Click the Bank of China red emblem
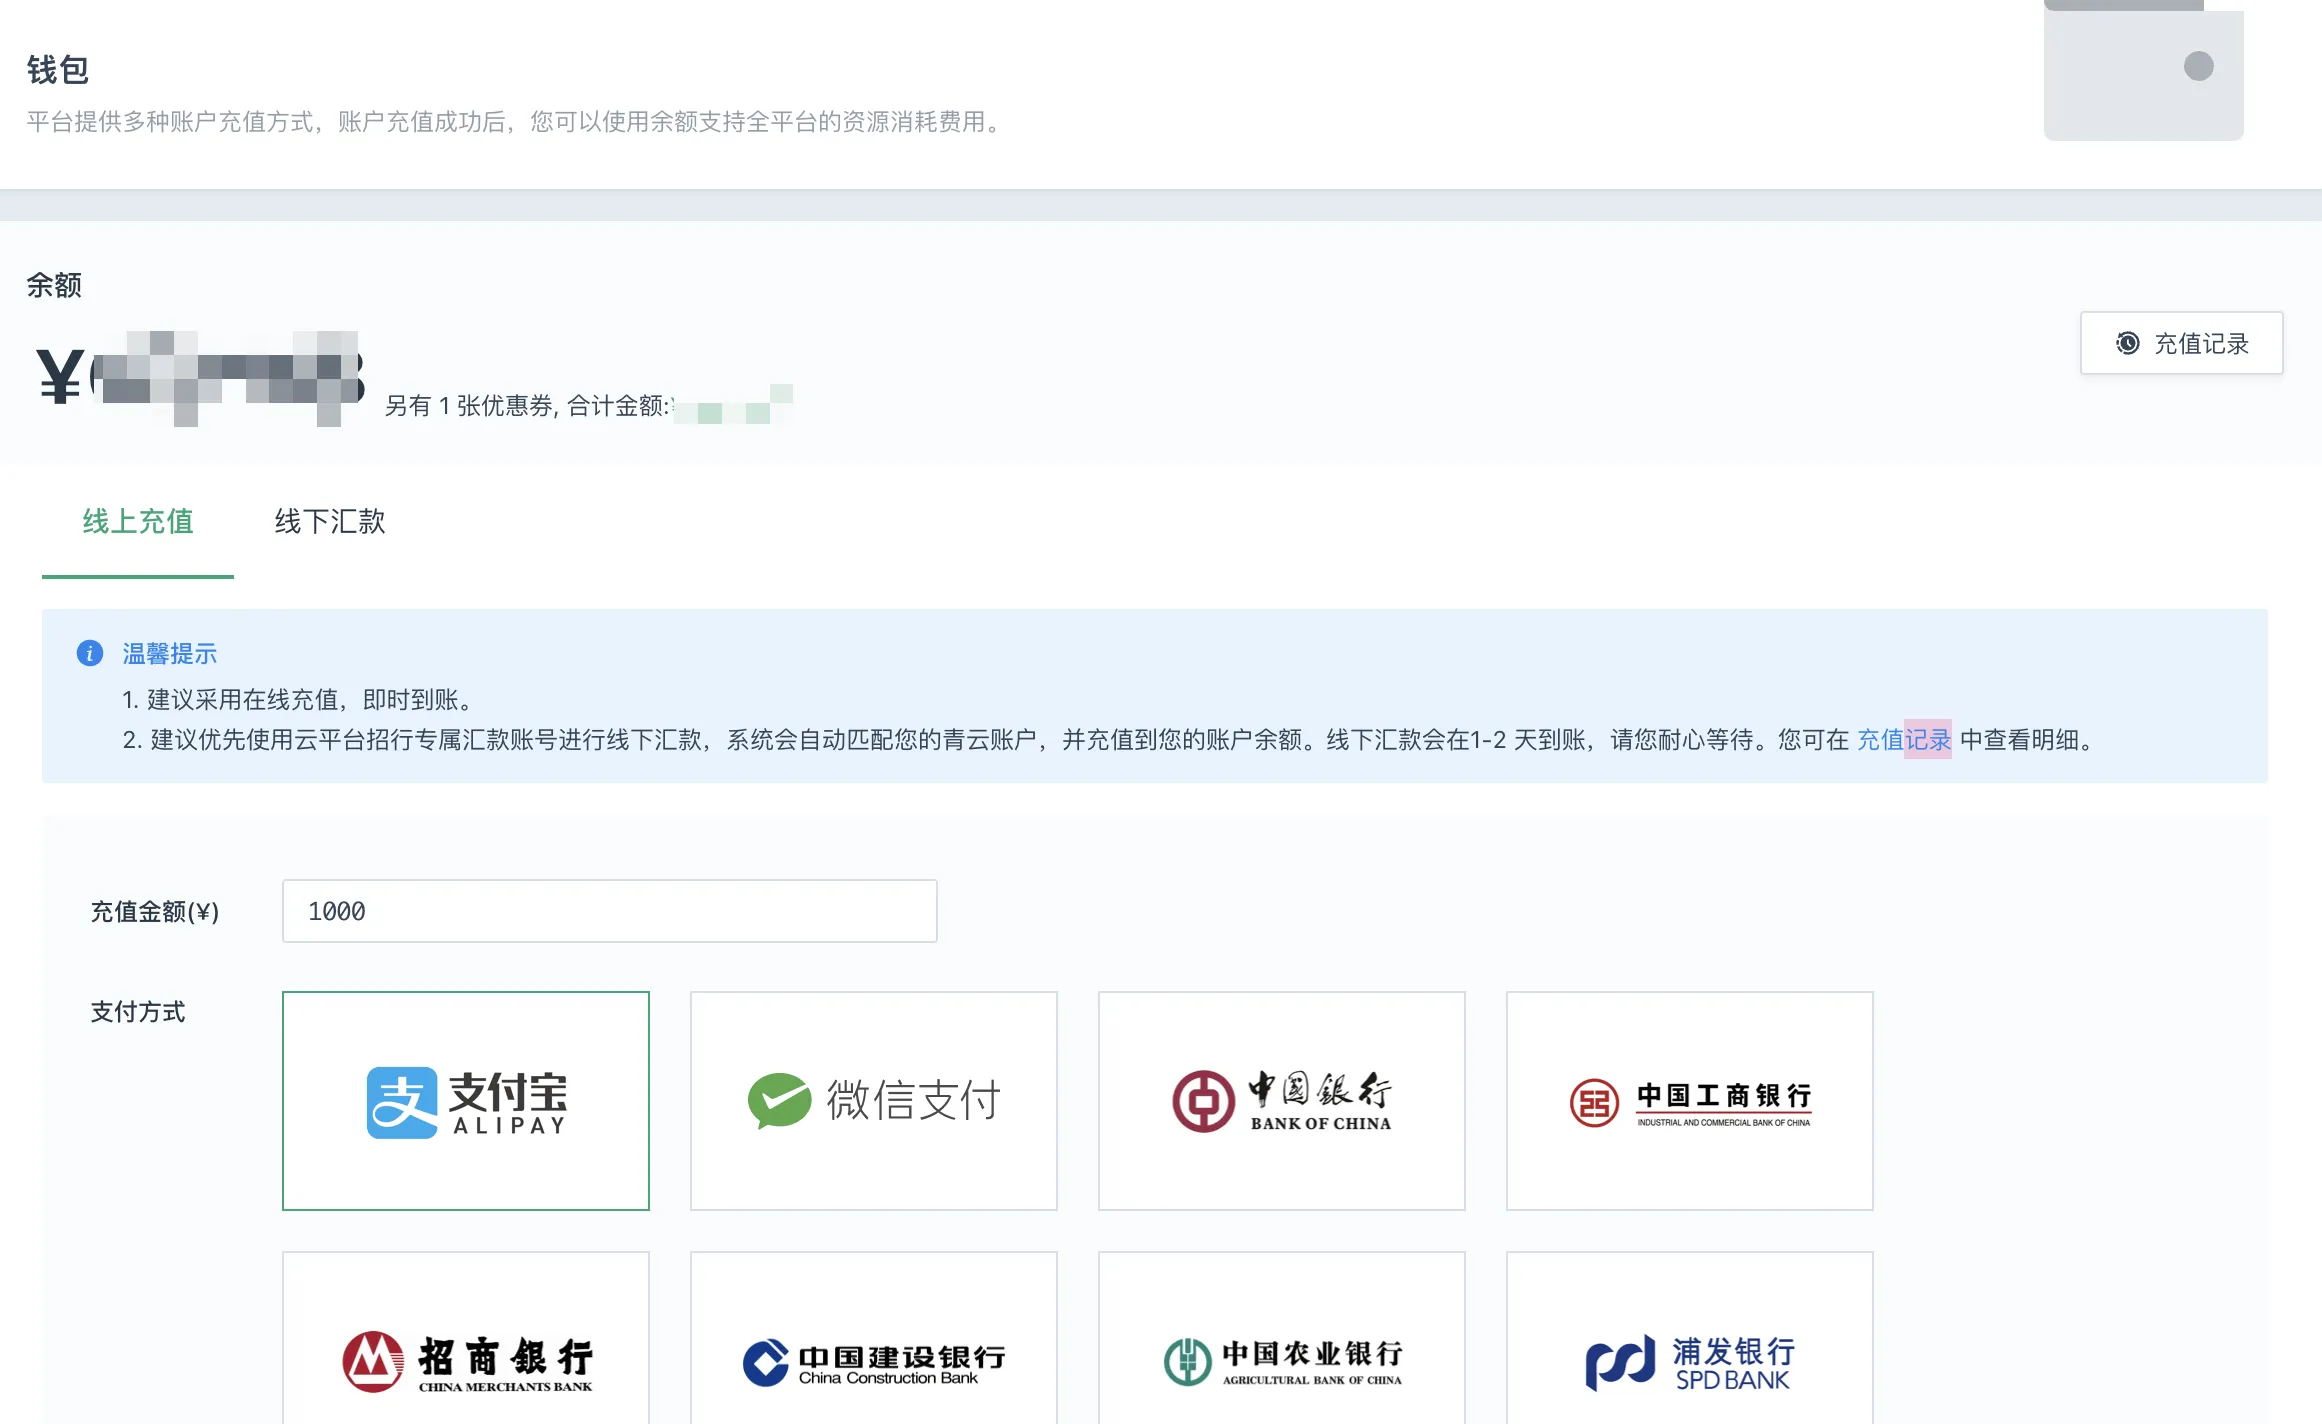 pyautogui.click(x=1203, y=1101)
